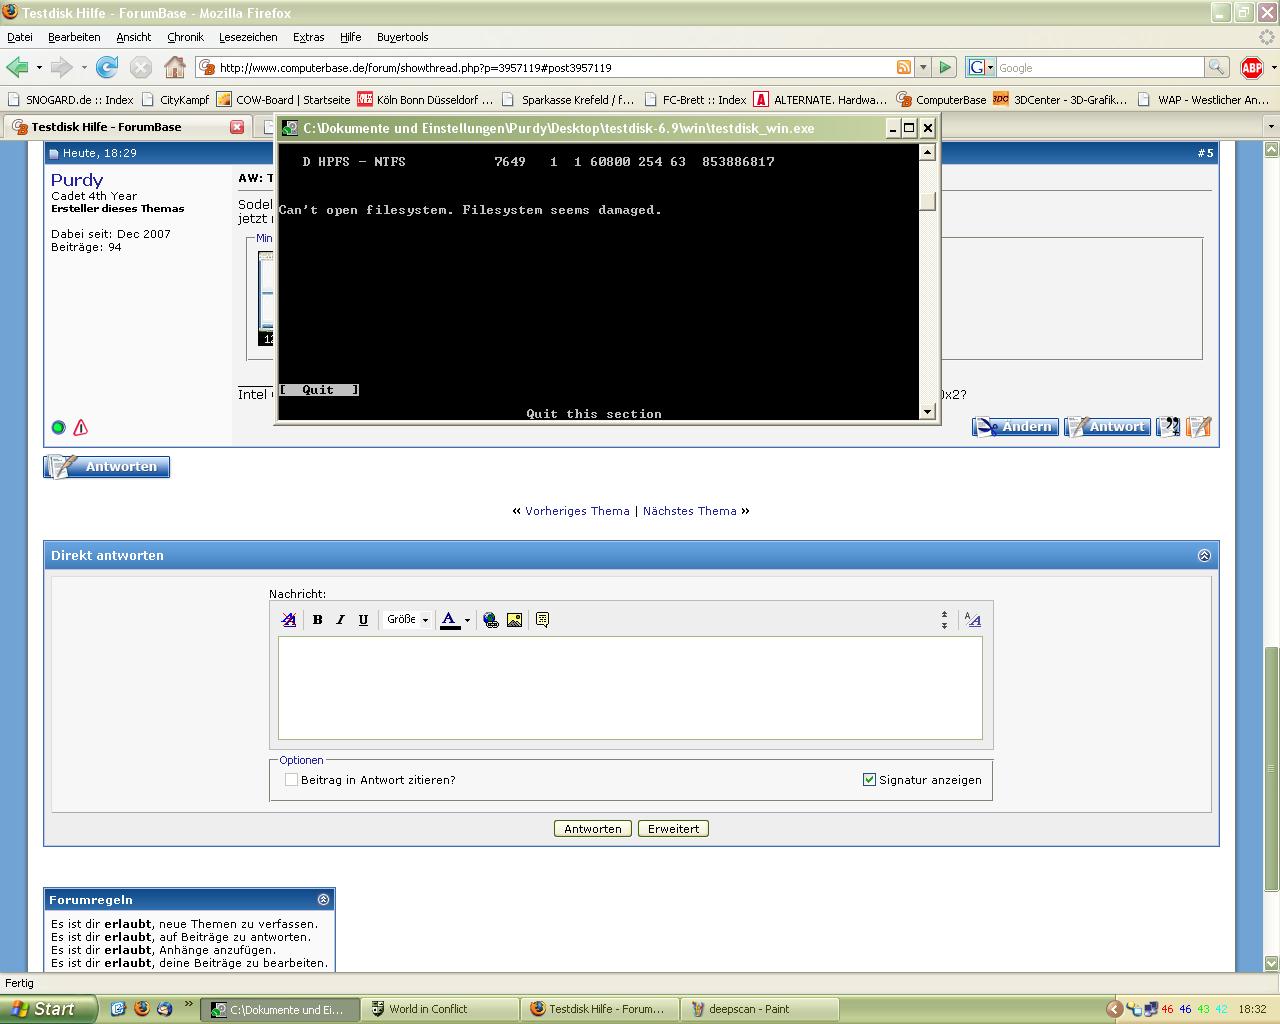The width and height of the screenshot is (1280, 1024).
Task: Click the Antworten button below the post
Action: pyautogui.click(x=107, y=467)
